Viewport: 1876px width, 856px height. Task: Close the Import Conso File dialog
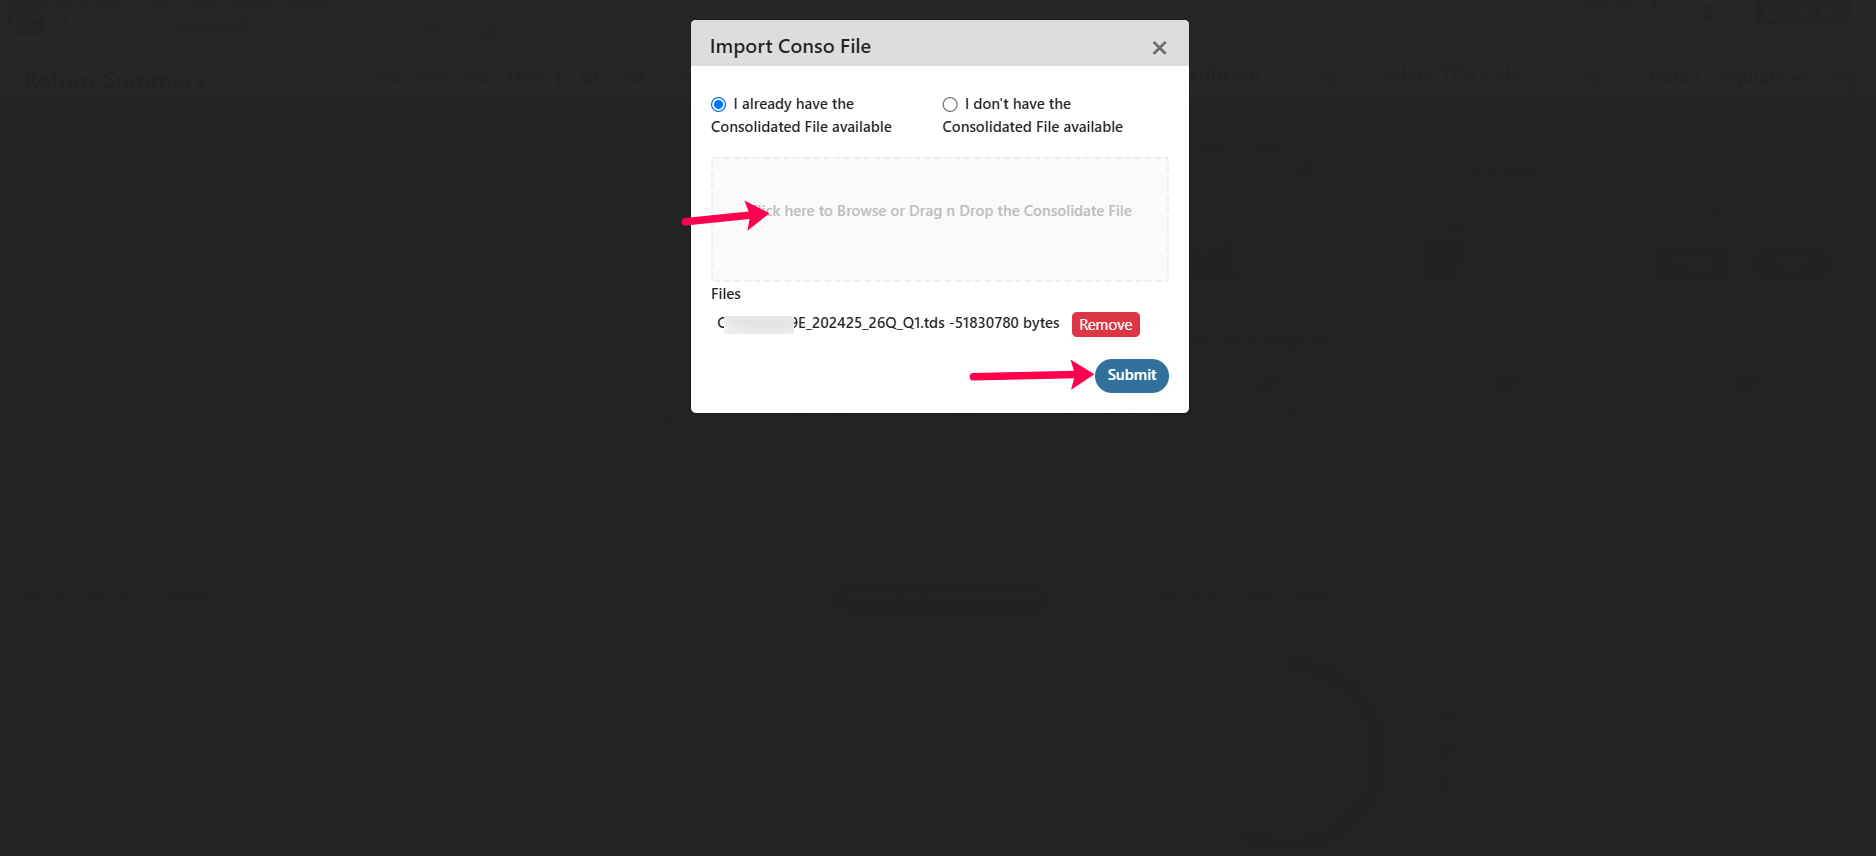[1159, 47]
